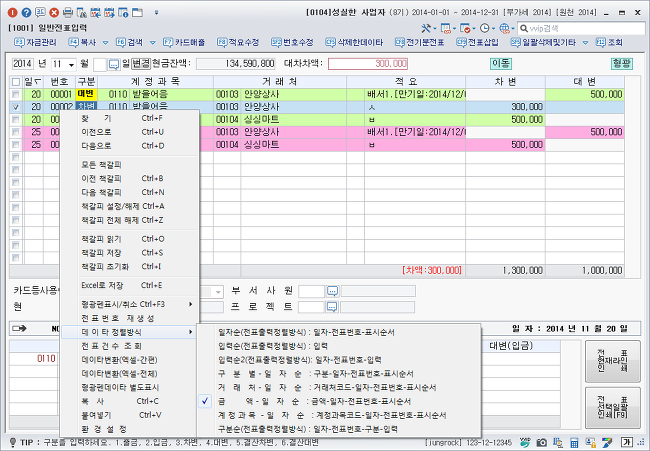Image resolution: width=650 pixels, height=451 pixels.
Task: Click the F3 자금관리 button
Action: click(x=35, y=43)
